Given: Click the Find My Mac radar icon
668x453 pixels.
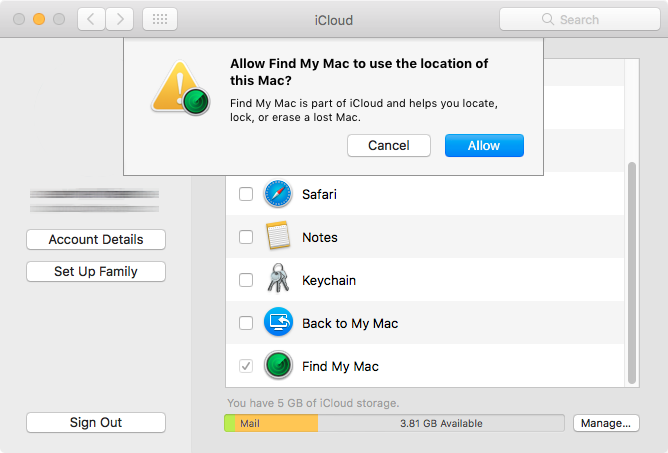Looking at the screenshot, I should pyautogui.click(x=278, y=365).
